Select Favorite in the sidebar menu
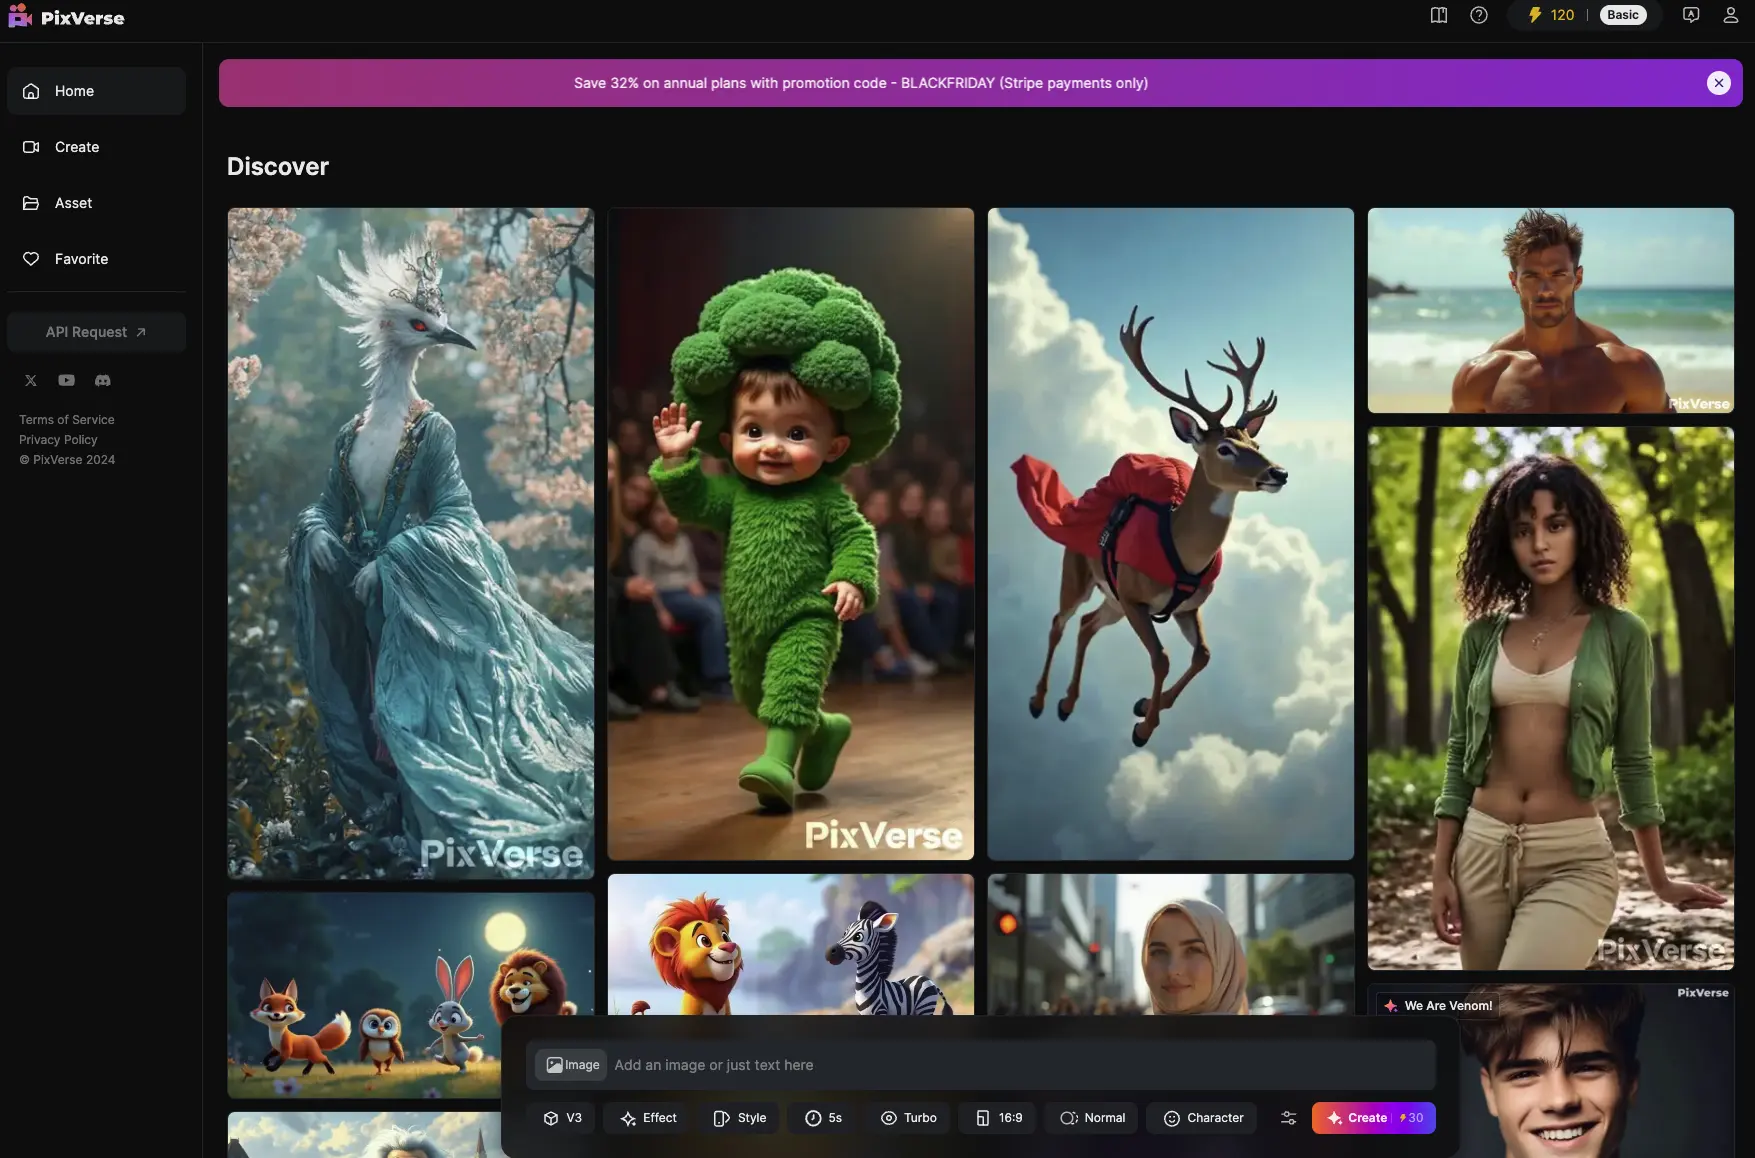The image size is (1755, 1158). click(x=81, y=259)
